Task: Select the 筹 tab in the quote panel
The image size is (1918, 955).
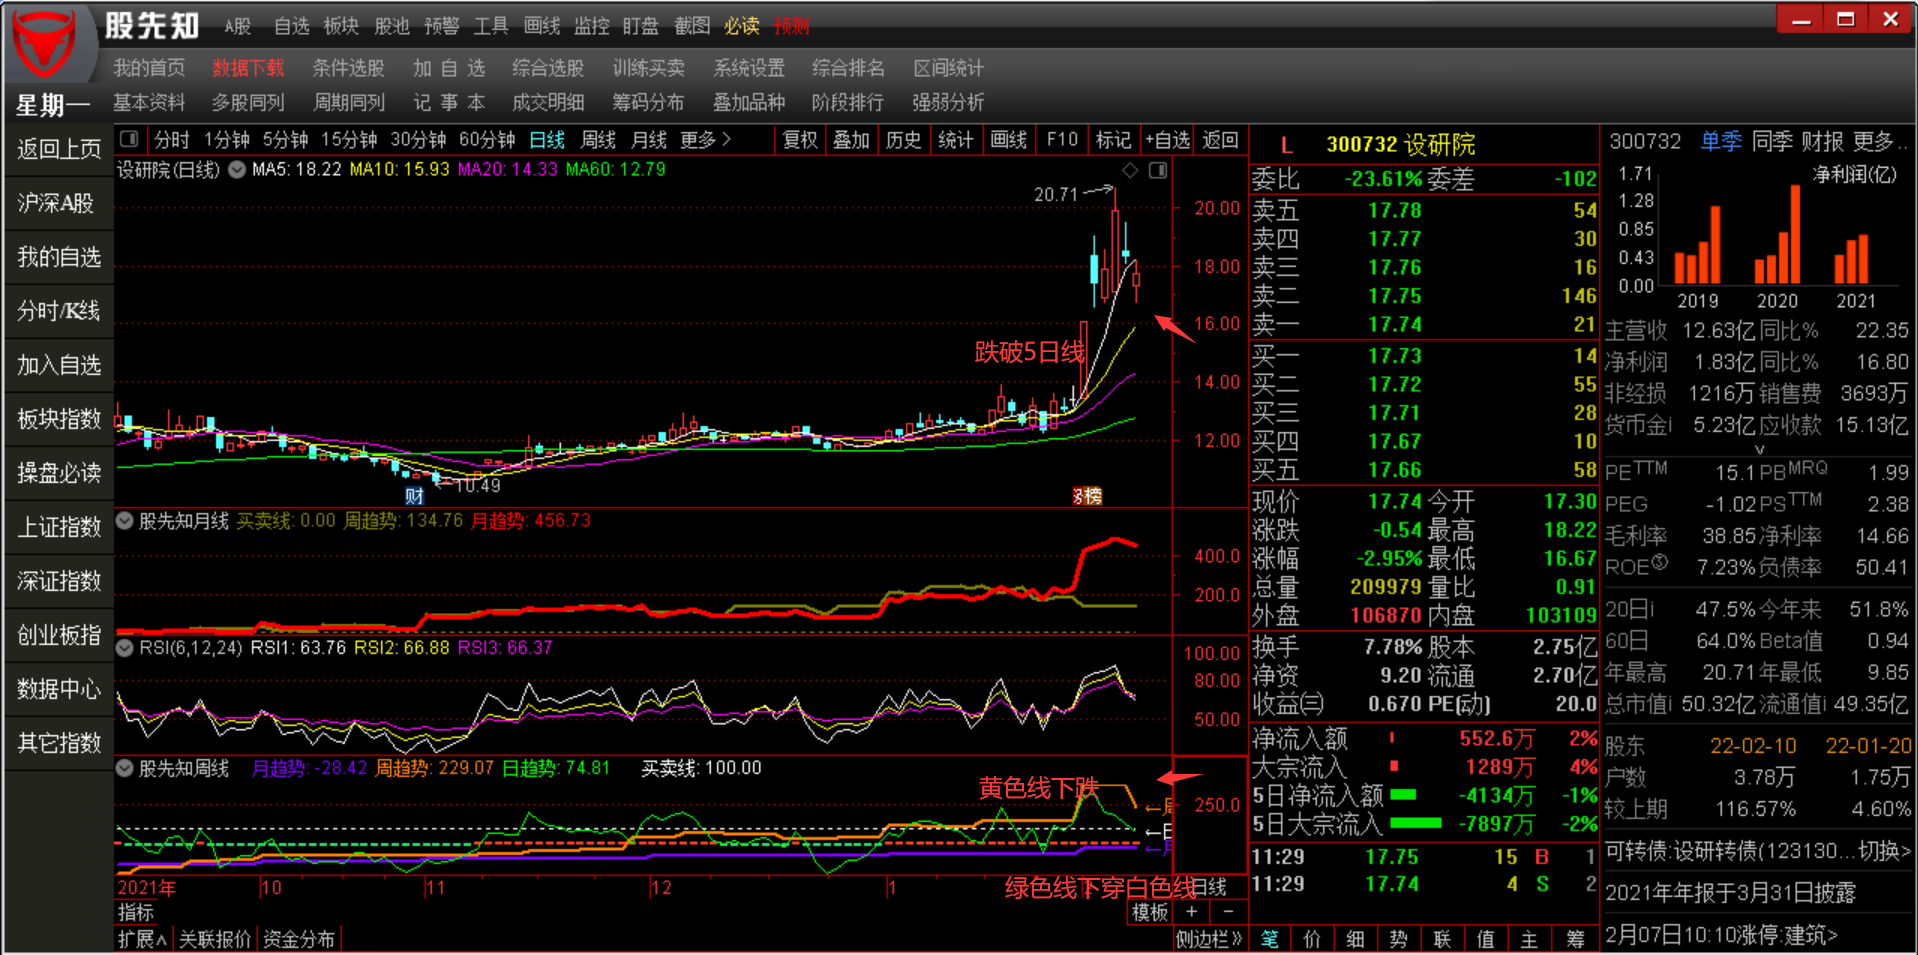Action: coord(1575,939)
